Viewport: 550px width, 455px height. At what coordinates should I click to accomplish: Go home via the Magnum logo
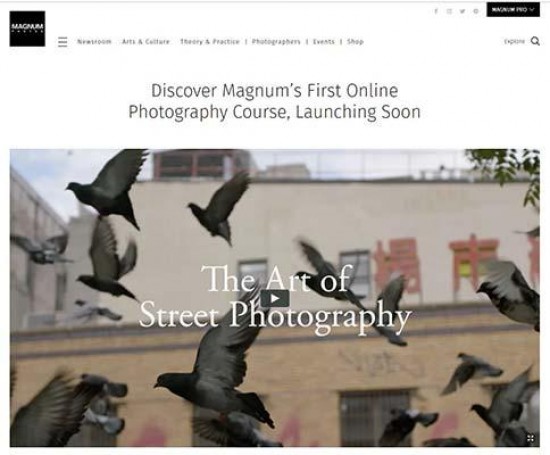pos(27,29)
